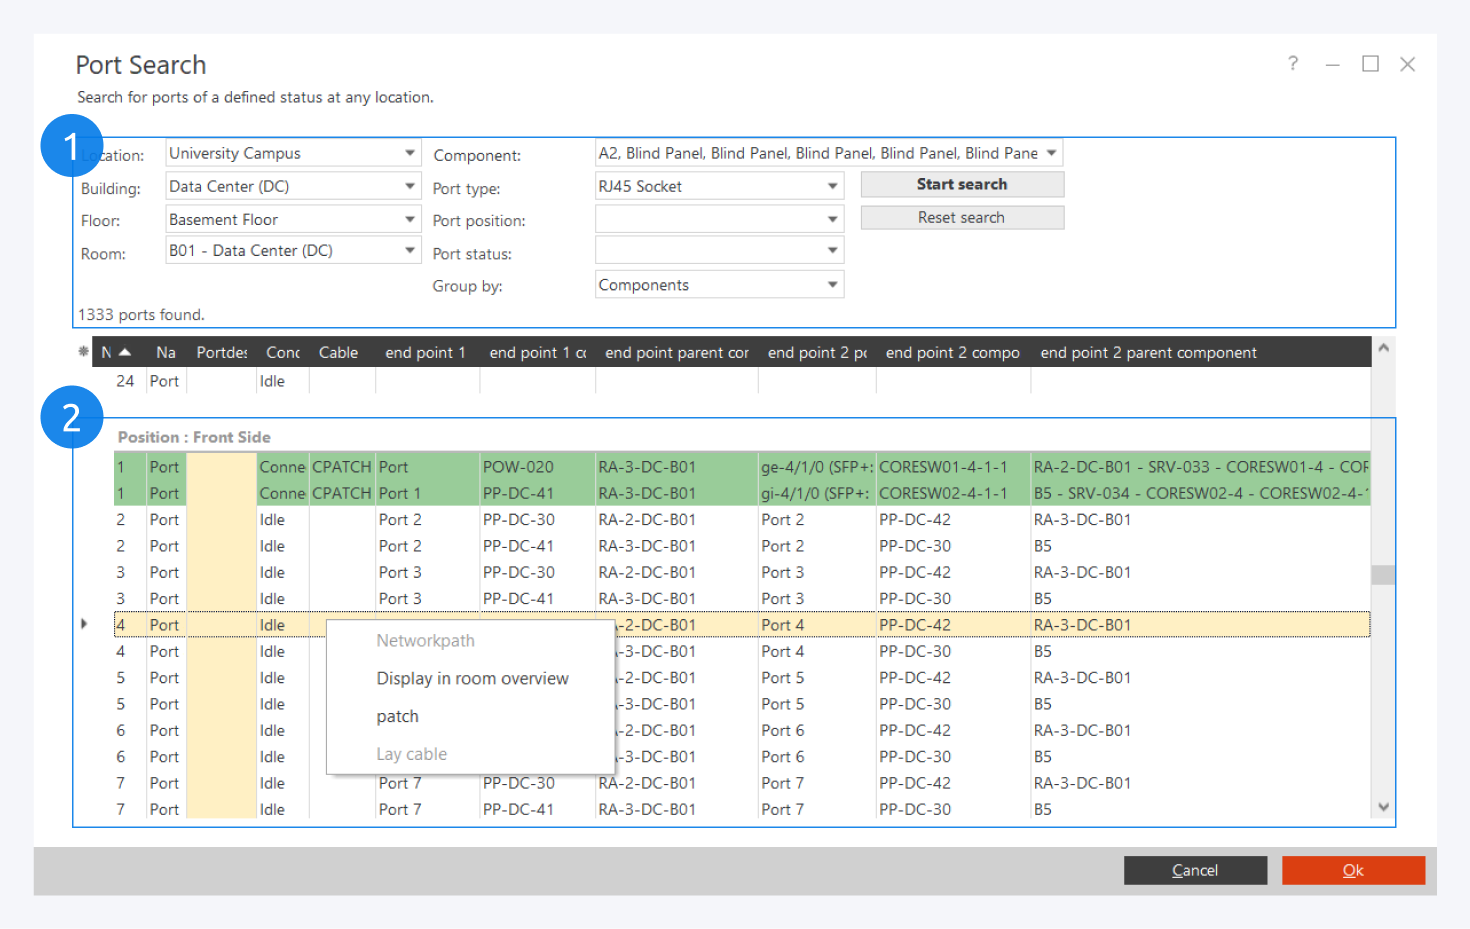Click the Cancel button
Screen dimensions: 1470x929
1194,870
